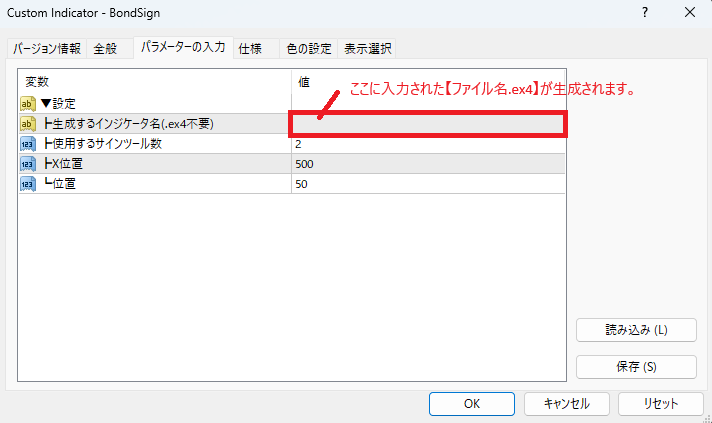This screenshot has width=712, height=423.
Task: Open the バージョン情報 tab
Action: (x=47, y=49)
